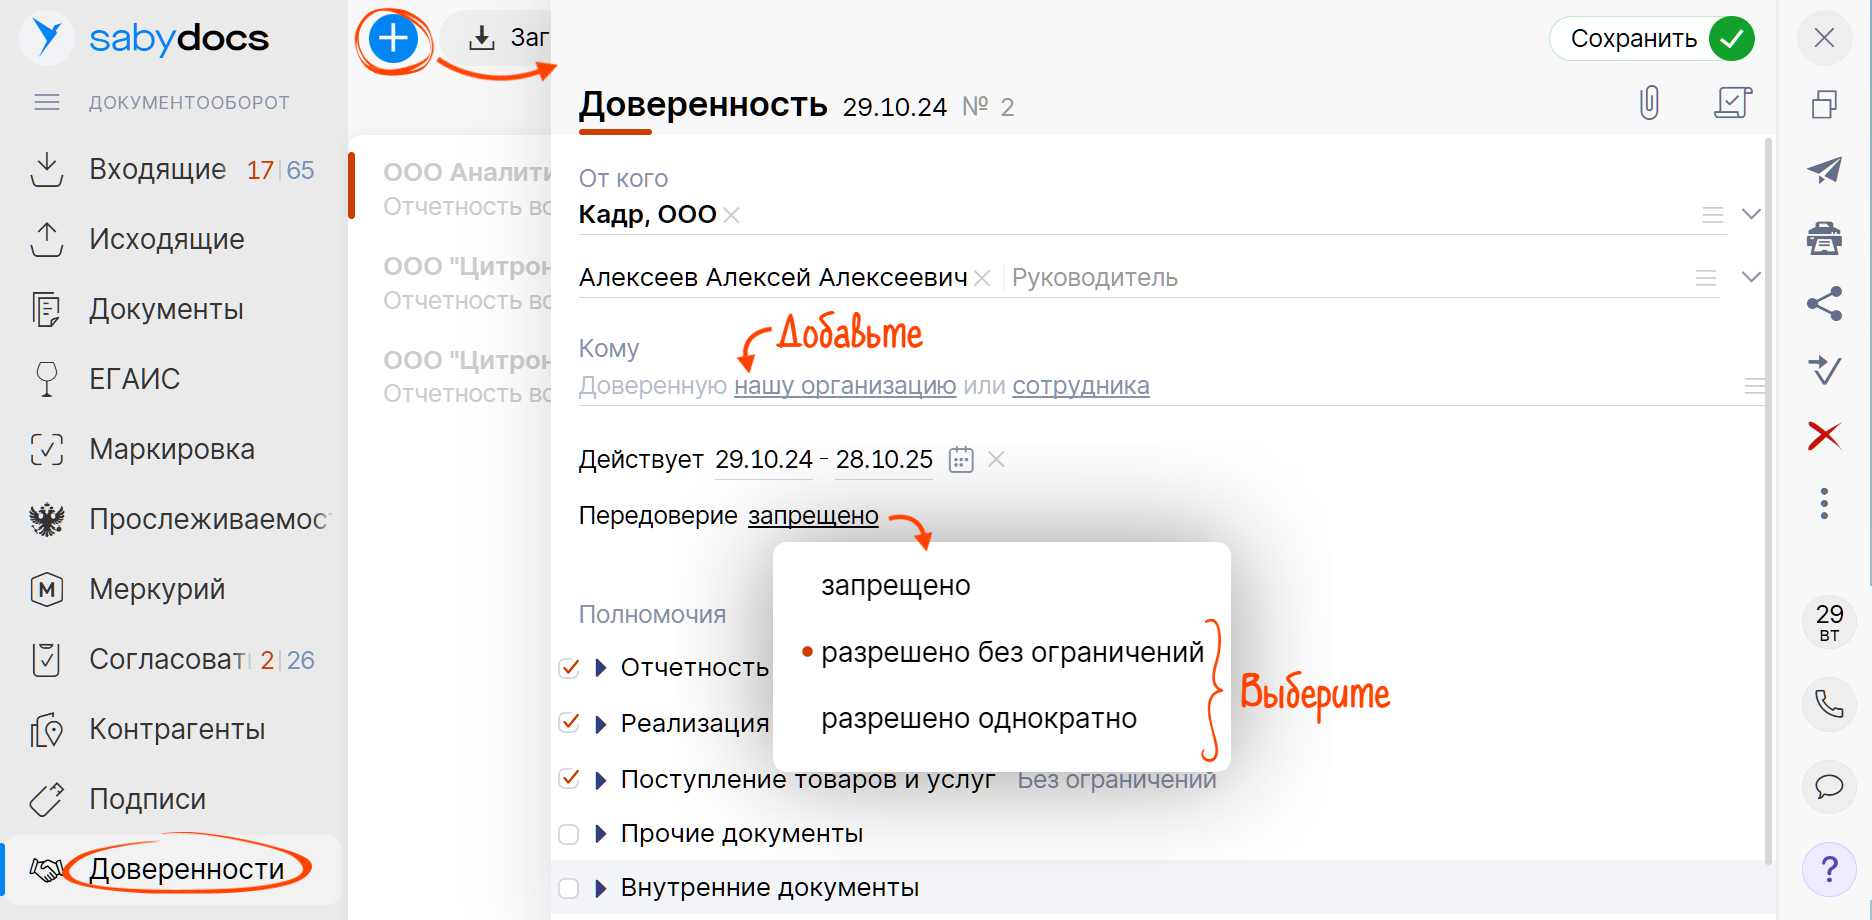Open the передоверие запрещено dropdown link
The height and width of the screenshot is (920, 1872).
click(813, 516)
